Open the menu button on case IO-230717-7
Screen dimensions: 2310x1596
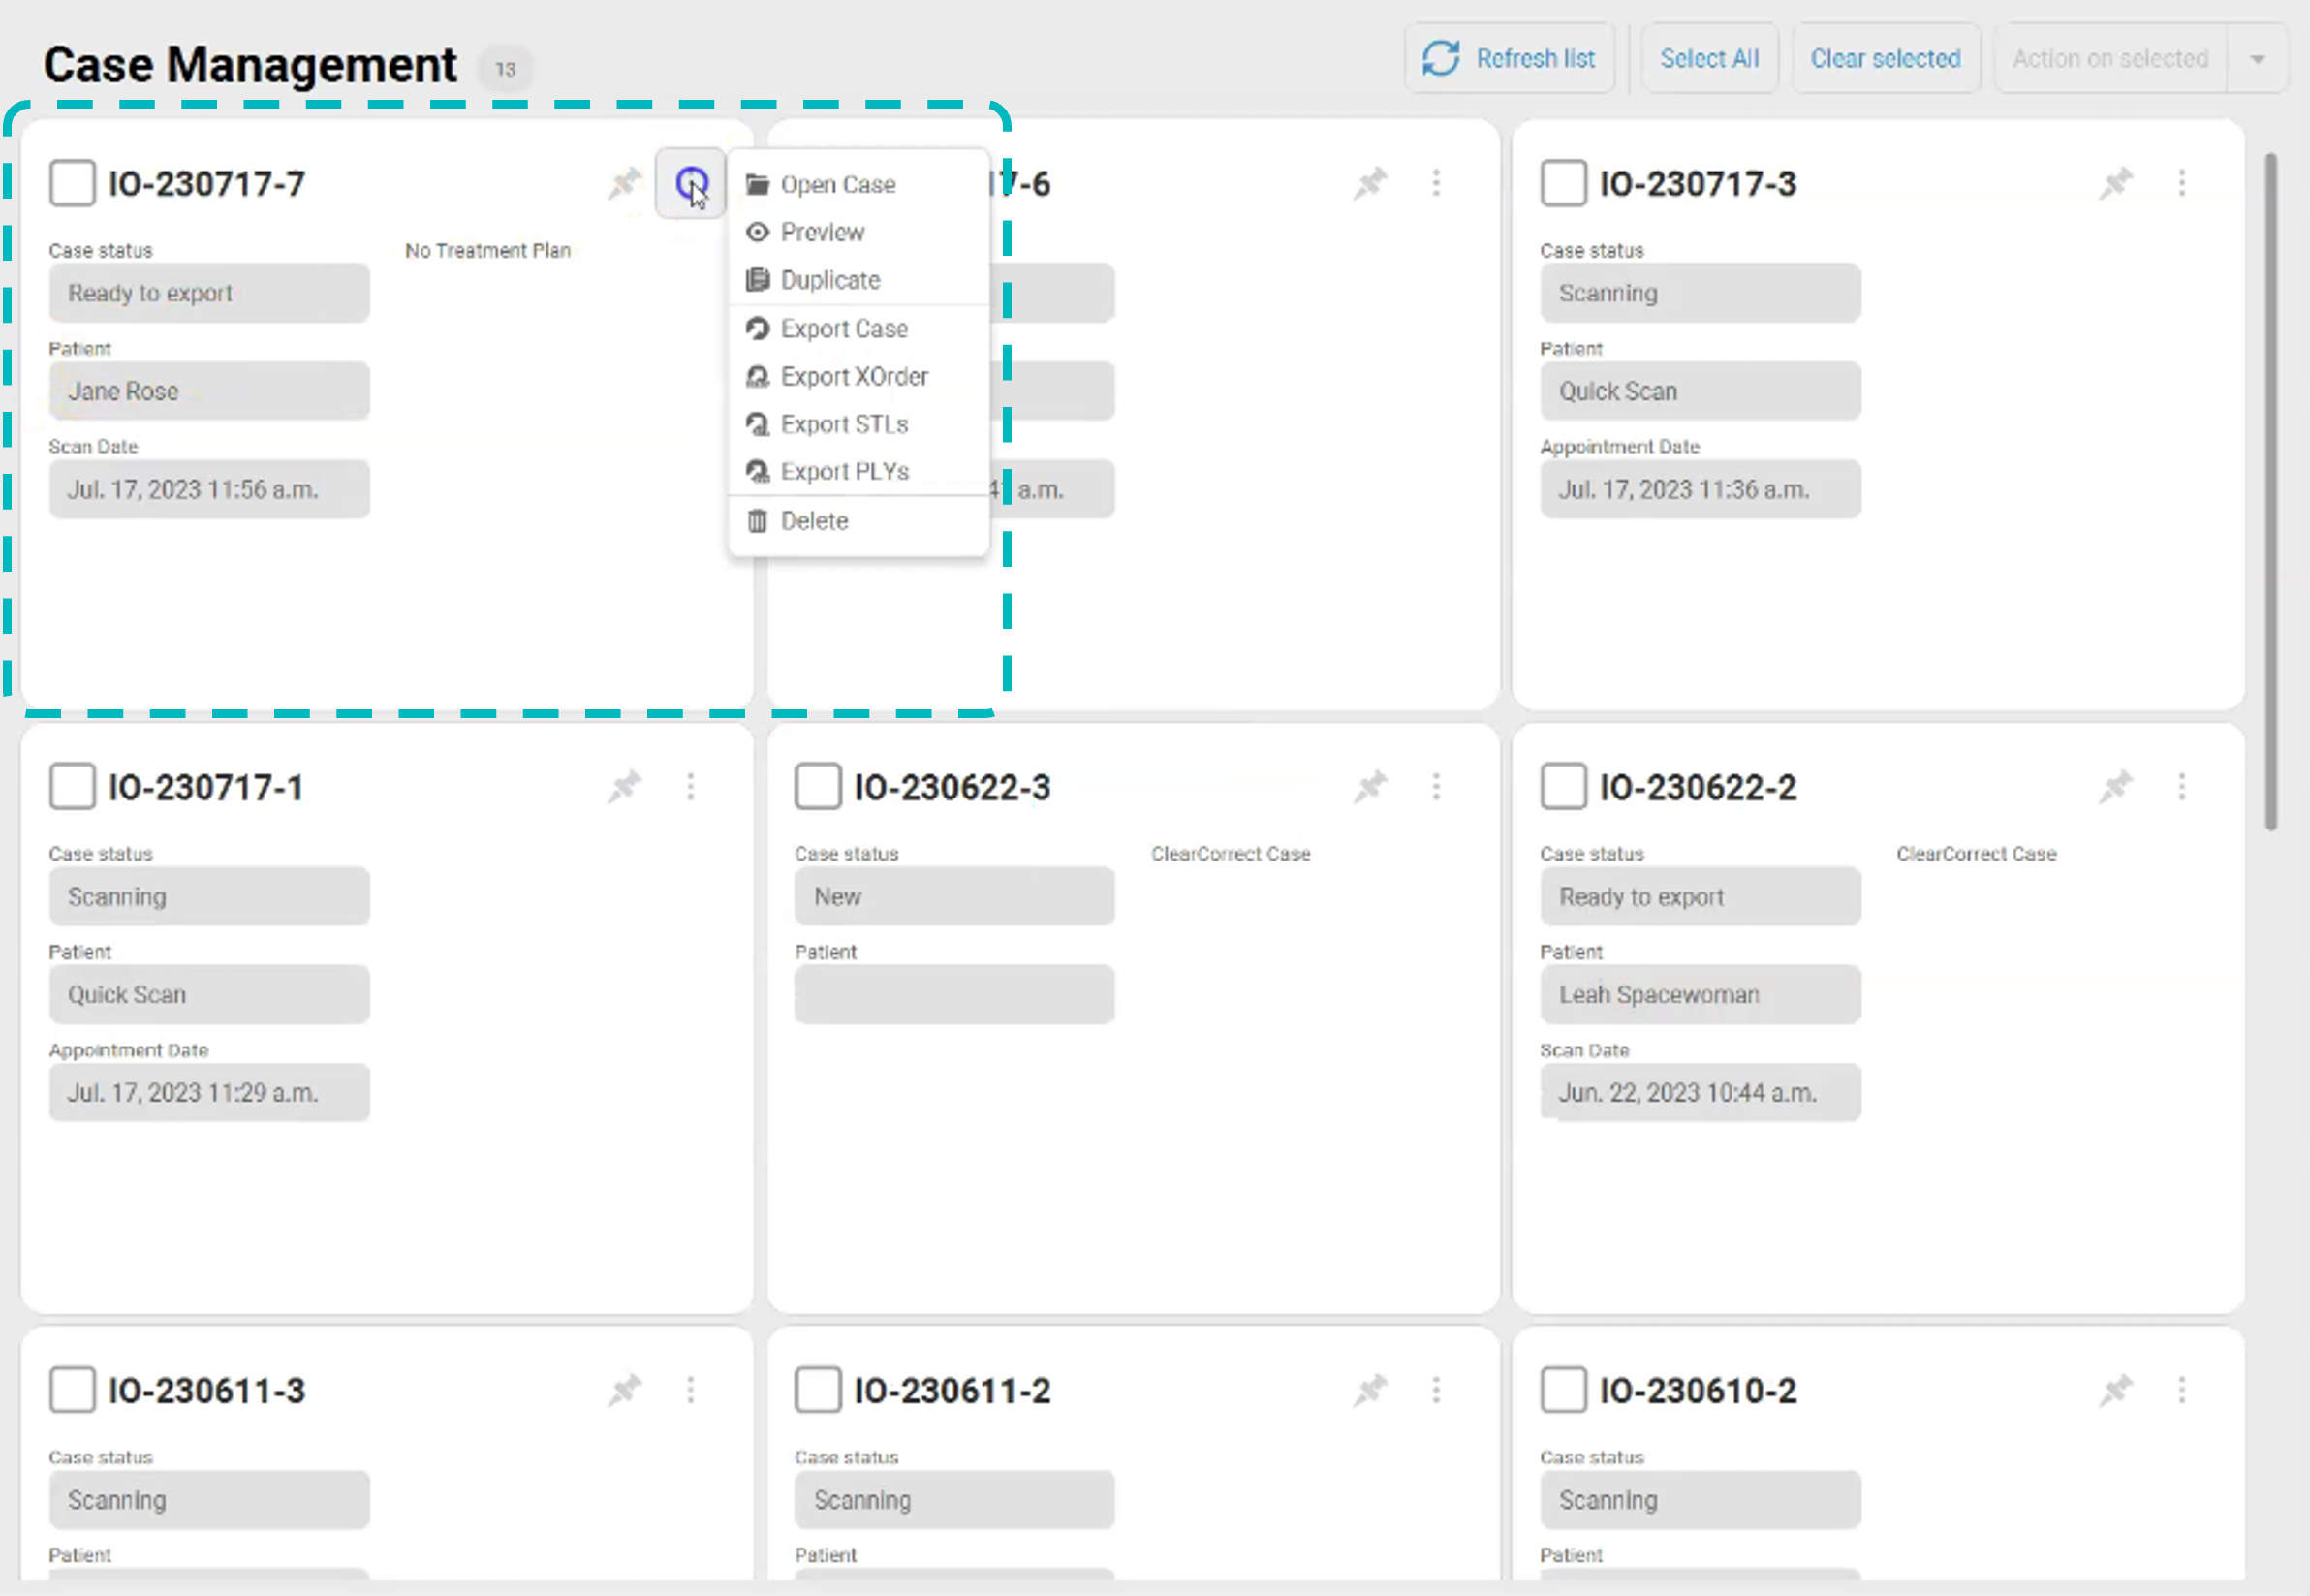[x=690, y=183]
